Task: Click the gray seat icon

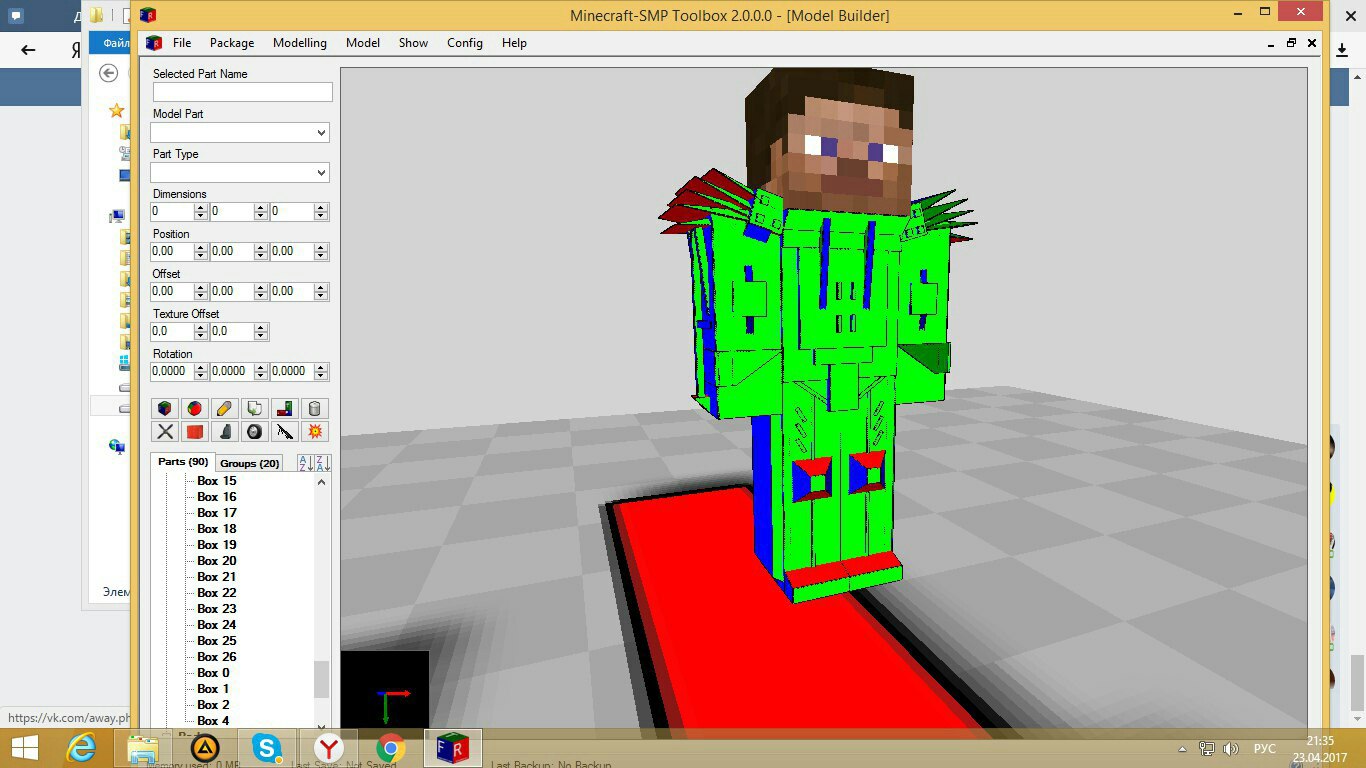Action: click(225, 431)
